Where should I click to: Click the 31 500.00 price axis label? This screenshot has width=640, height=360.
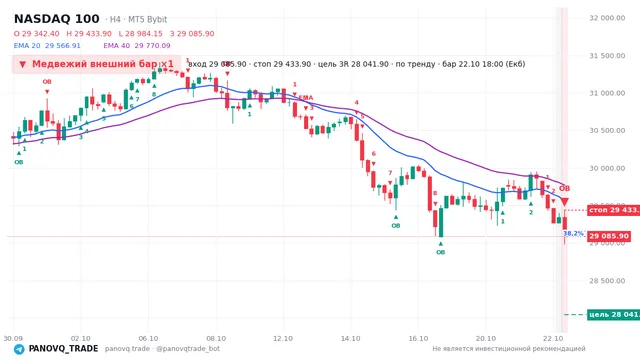[x=607, y=56]
